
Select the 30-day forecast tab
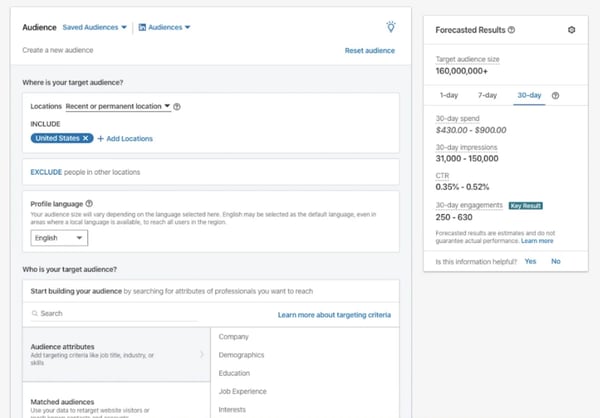(529, 95)
